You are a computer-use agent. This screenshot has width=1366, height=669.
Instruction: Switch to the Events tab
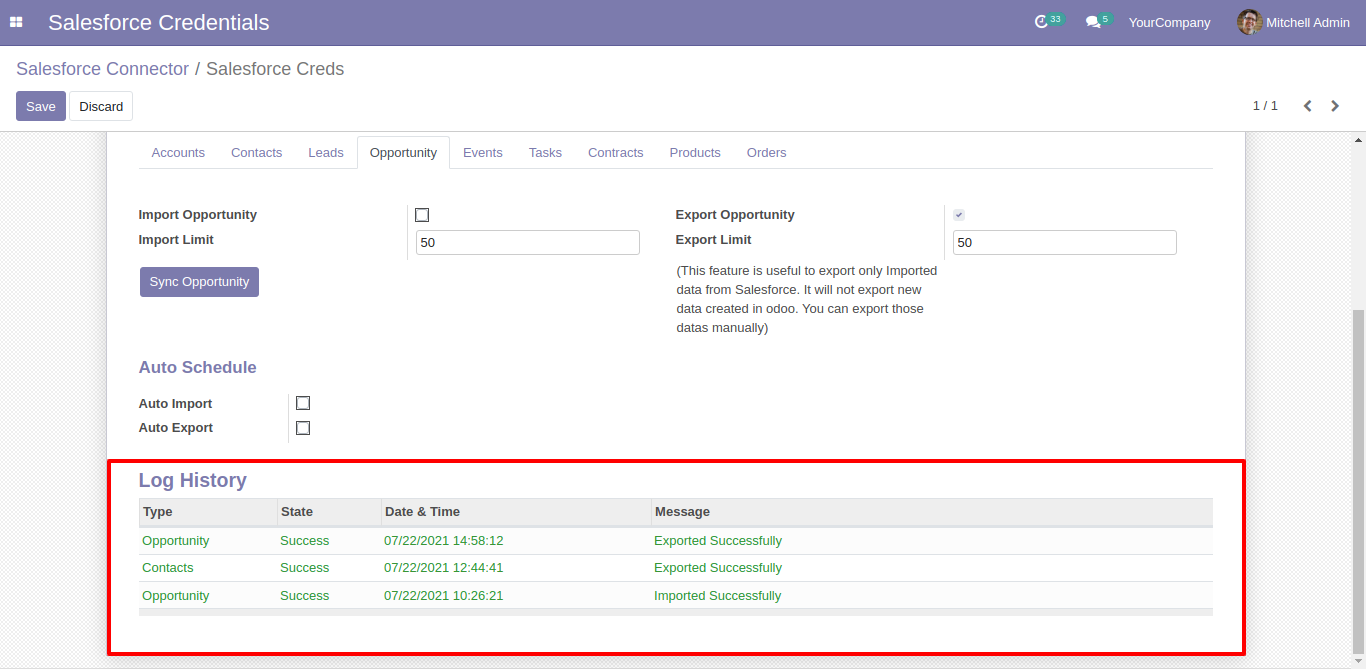483,153
